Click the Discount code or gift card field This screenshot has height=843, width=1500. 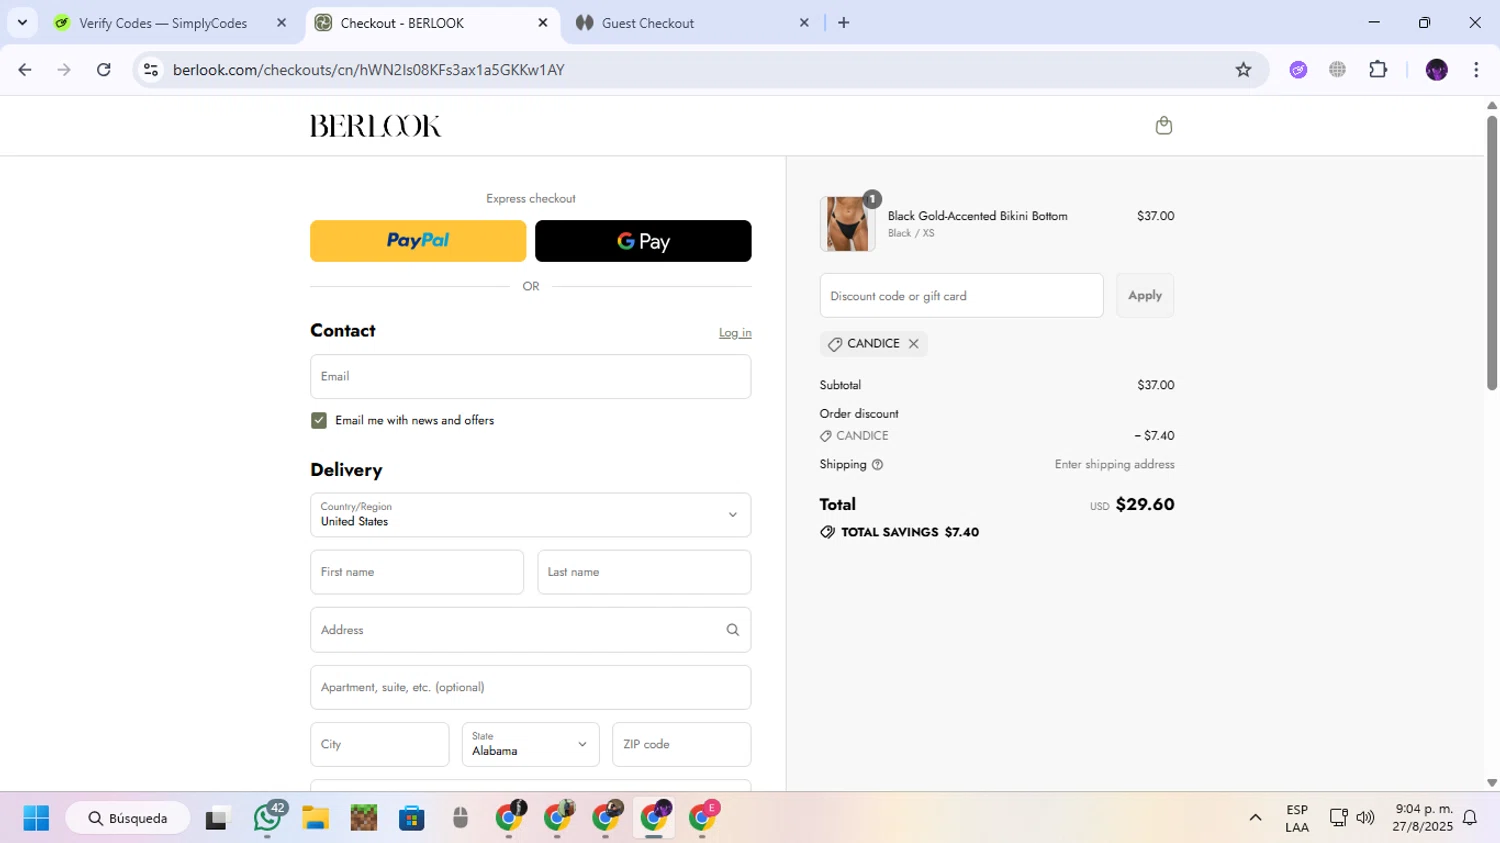[961, 296]
